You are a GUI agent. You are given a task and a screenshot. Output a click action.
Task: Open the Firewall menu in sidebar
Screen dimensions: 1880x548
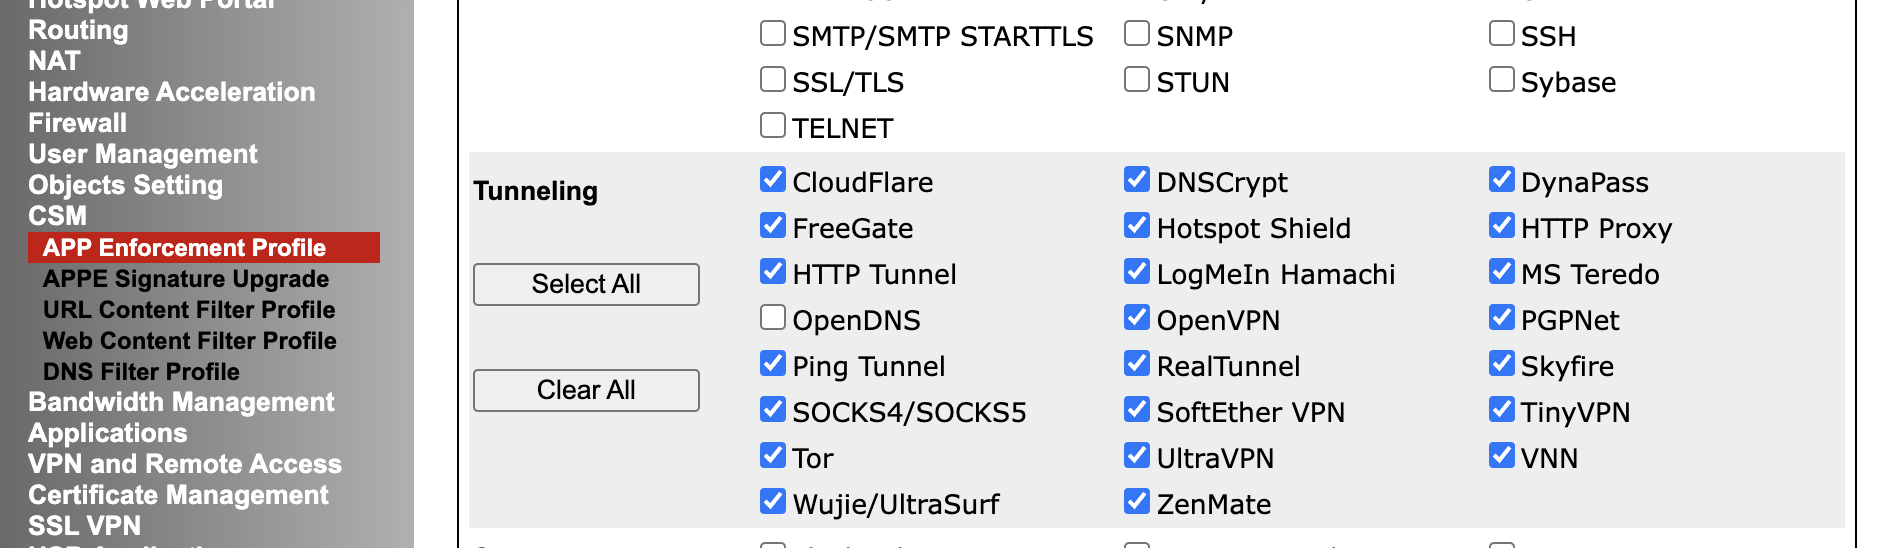77,123
